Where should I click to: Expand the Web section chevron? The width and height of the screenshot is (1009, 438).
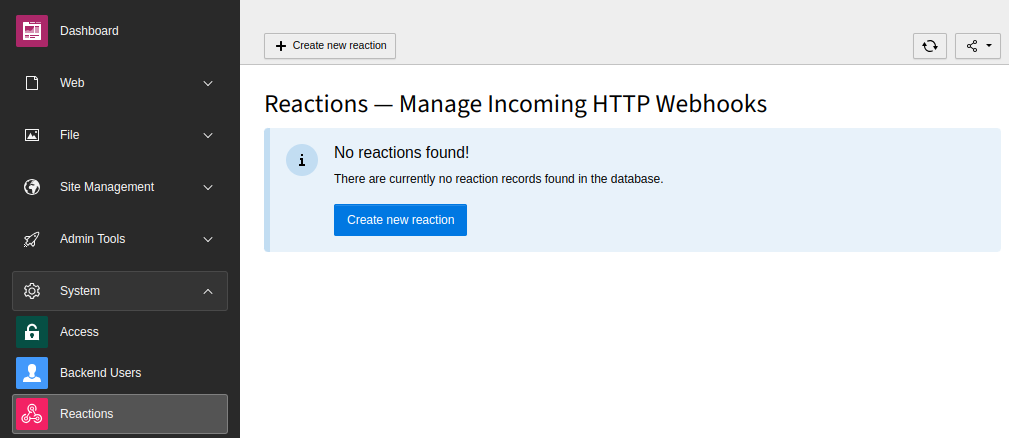[208, 83]
